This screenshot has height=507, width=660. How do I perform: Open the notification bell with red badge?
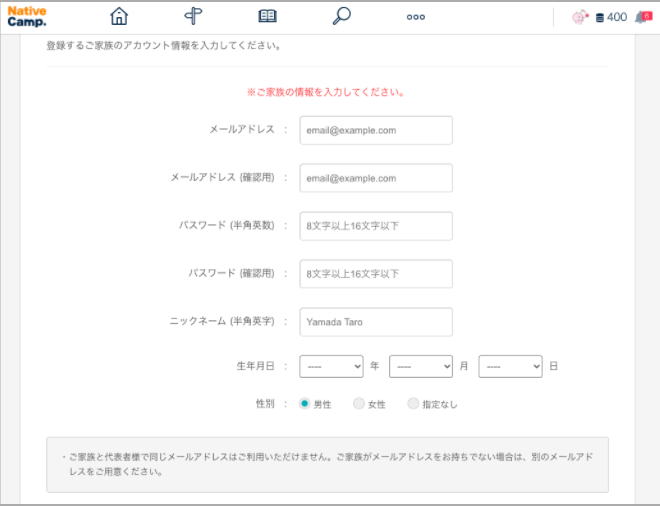point(643,17)
